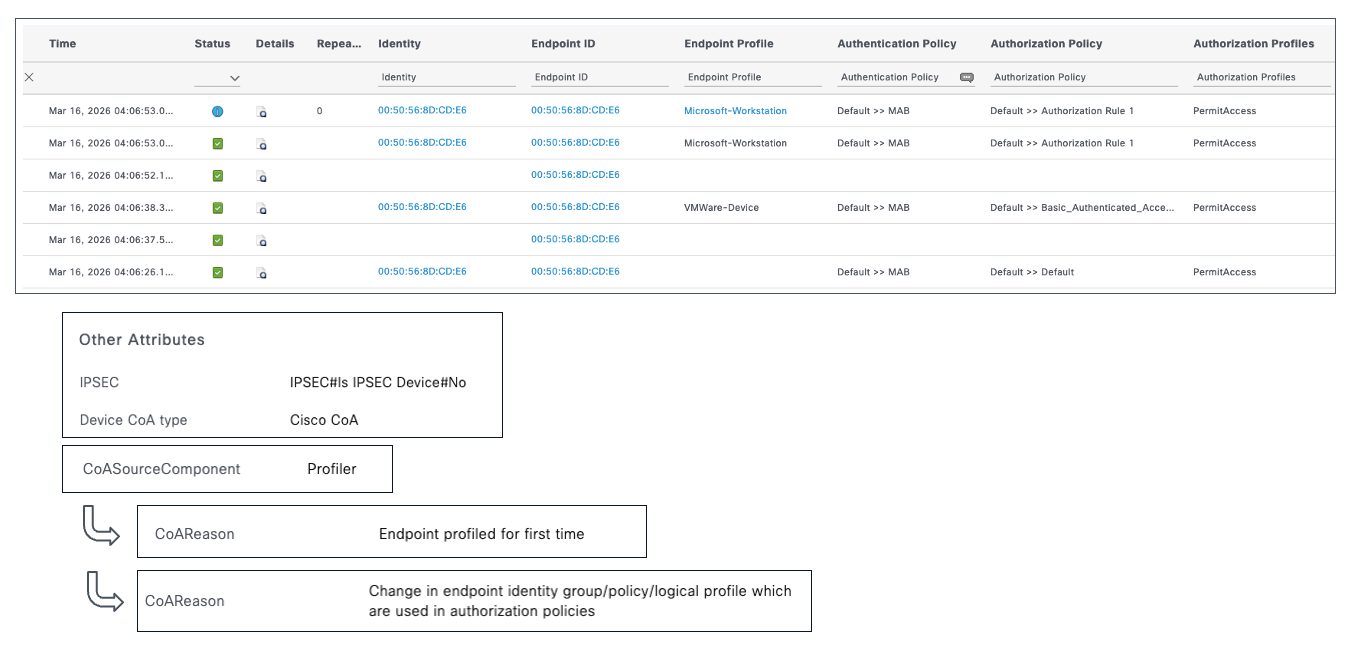The image size is (1348, 652).
Task: Click 'Default >> Basic_Authenticated_Acce...' cell
Action: (1083, 208)
